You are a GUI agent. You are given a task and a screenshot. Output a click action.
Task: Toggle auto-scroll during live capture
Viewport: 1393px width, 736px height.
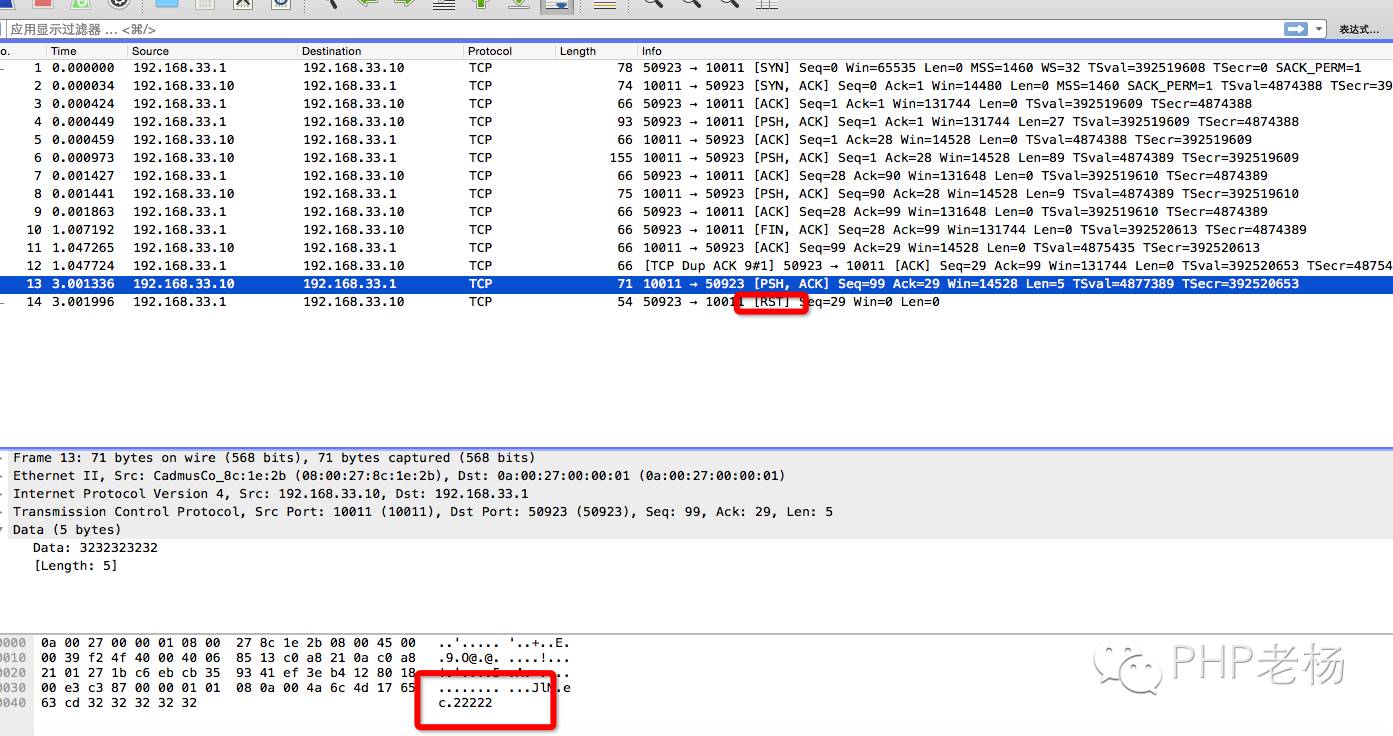tap(556, 4)
